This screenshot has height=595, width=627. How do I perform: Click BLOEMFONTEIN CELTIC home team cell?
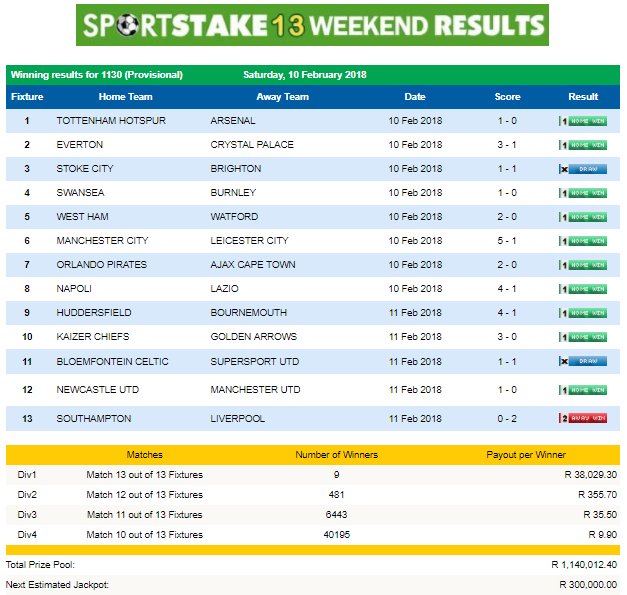click(x=112, y=361)
